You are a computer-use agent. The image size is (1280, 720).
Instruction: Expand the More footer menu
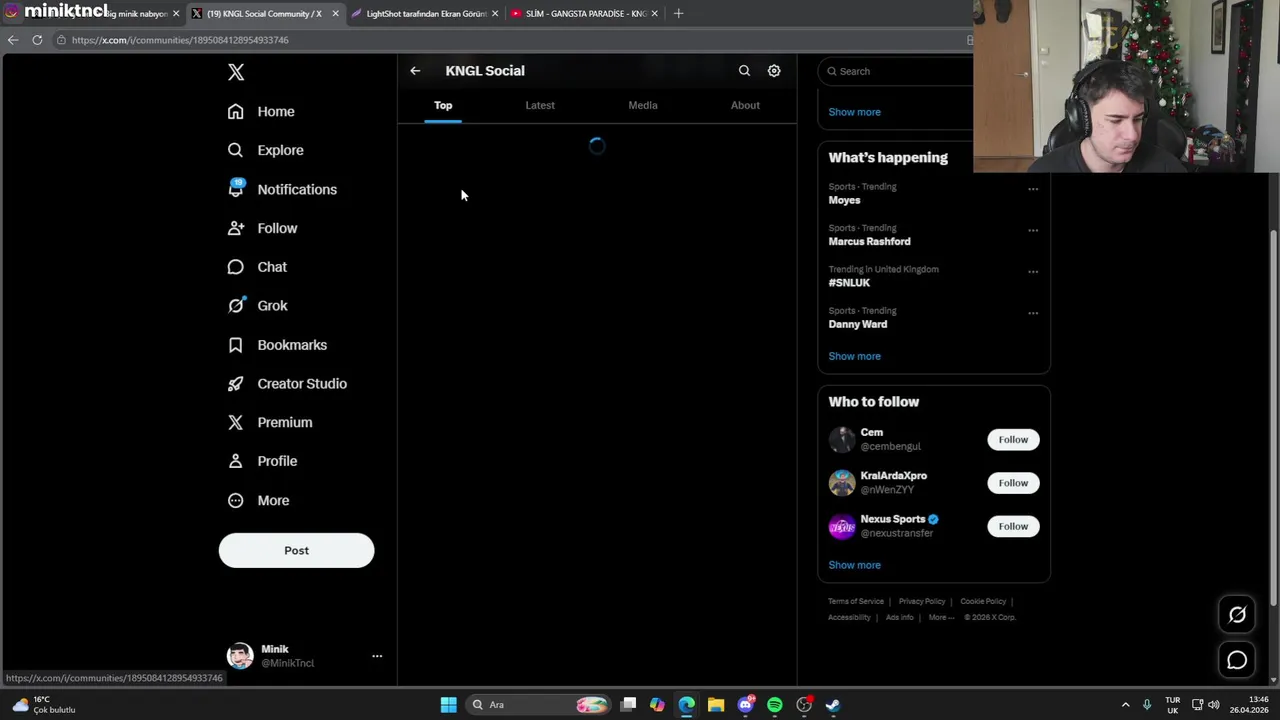tap(941, 617)
